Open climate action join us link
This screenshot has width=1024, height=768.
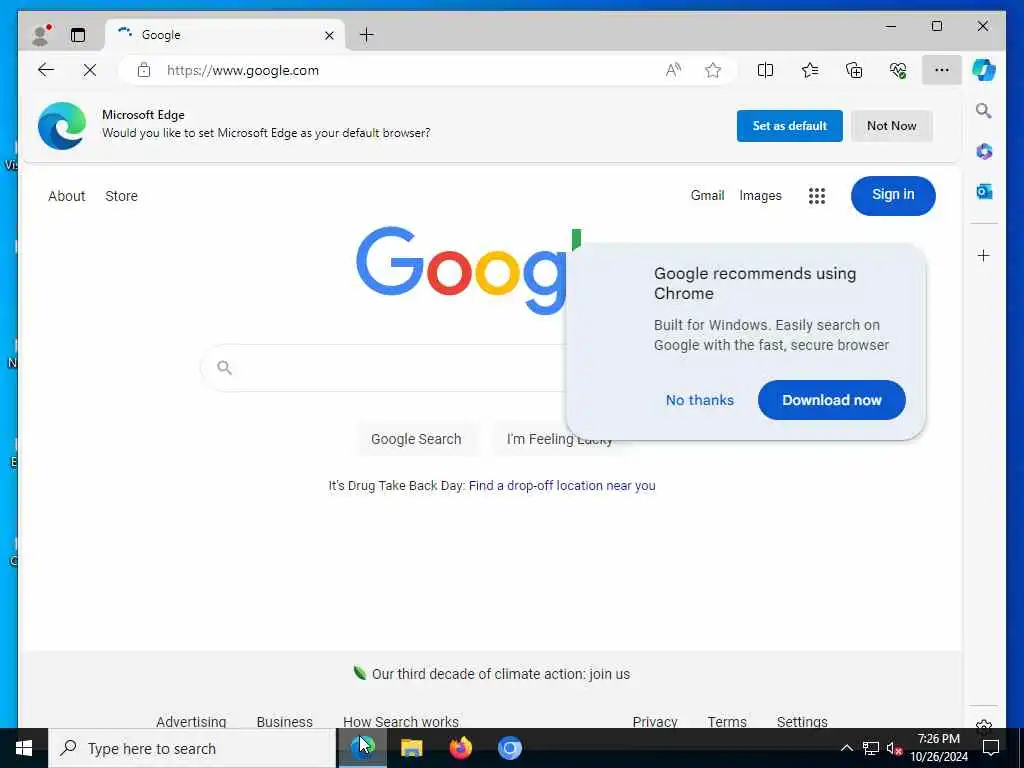coord(501,674)
